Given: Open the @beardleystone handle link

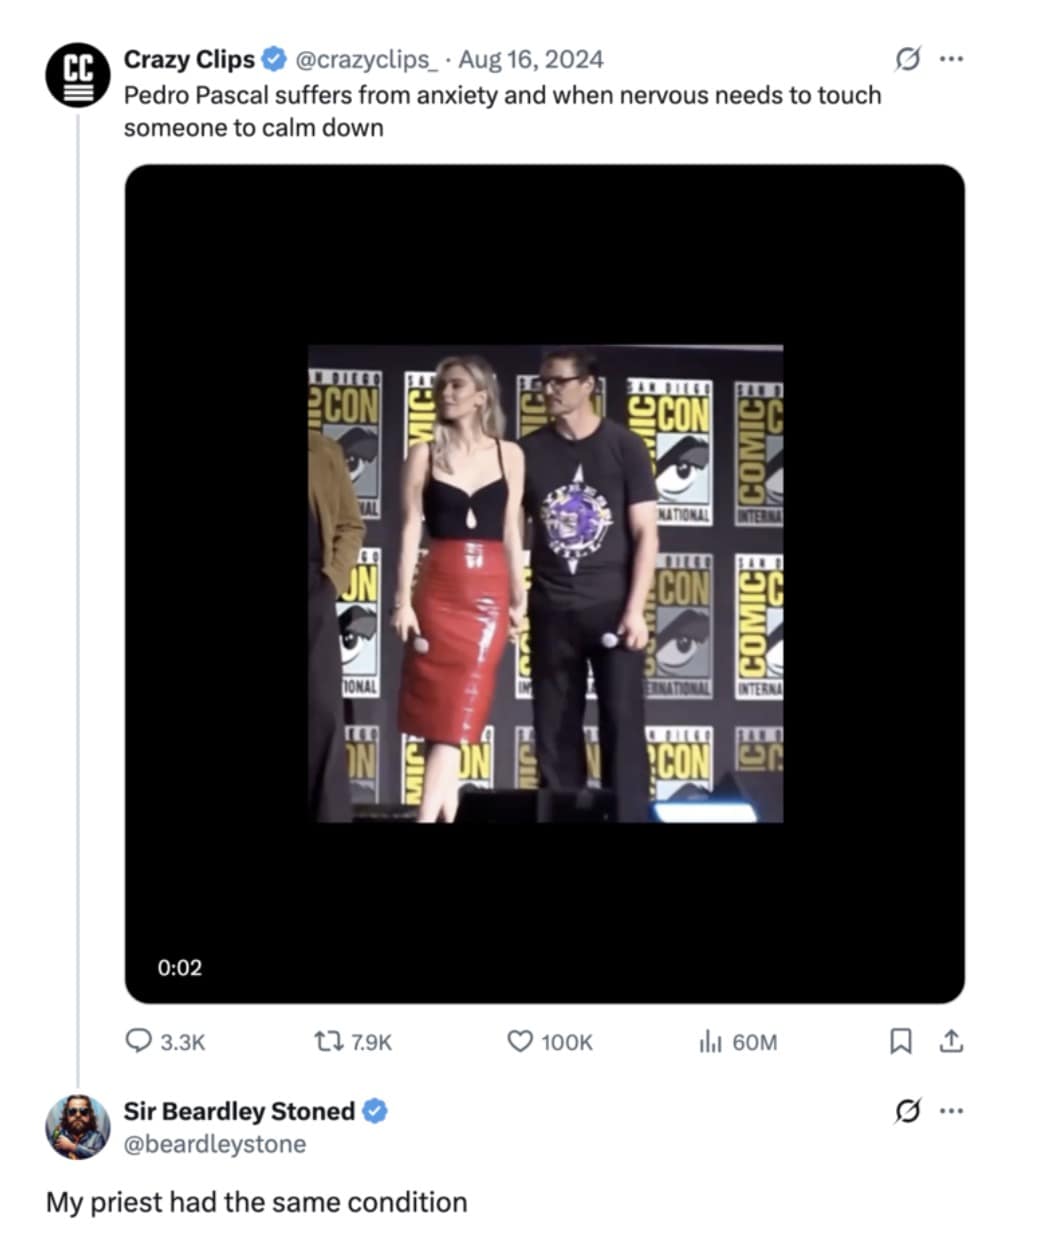Looking at the screenshot, I should tap(214, 1143).
